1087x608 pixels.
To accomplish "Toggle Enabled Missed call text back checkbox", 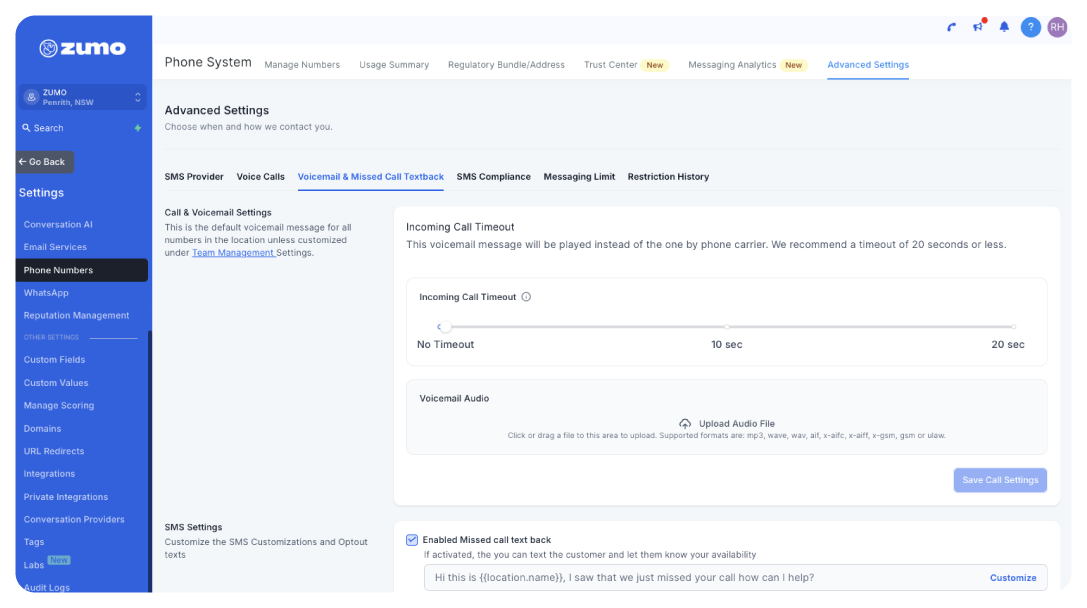I will point(412,540).
